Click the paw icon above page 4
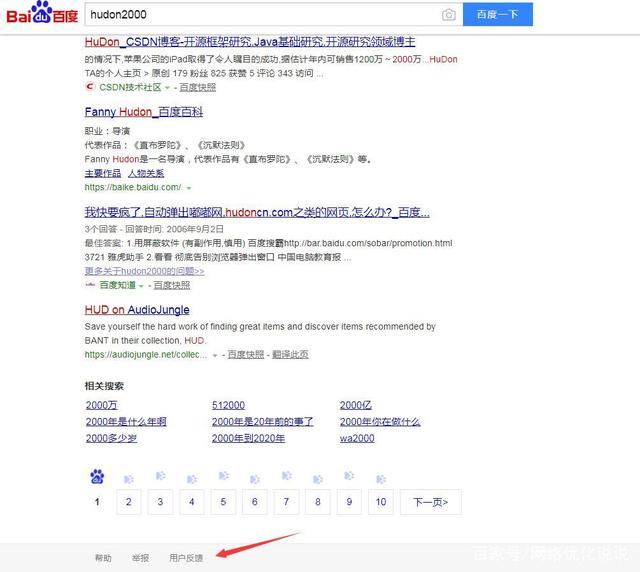Viewport: 640px width, 572px height. click(192, 479)
